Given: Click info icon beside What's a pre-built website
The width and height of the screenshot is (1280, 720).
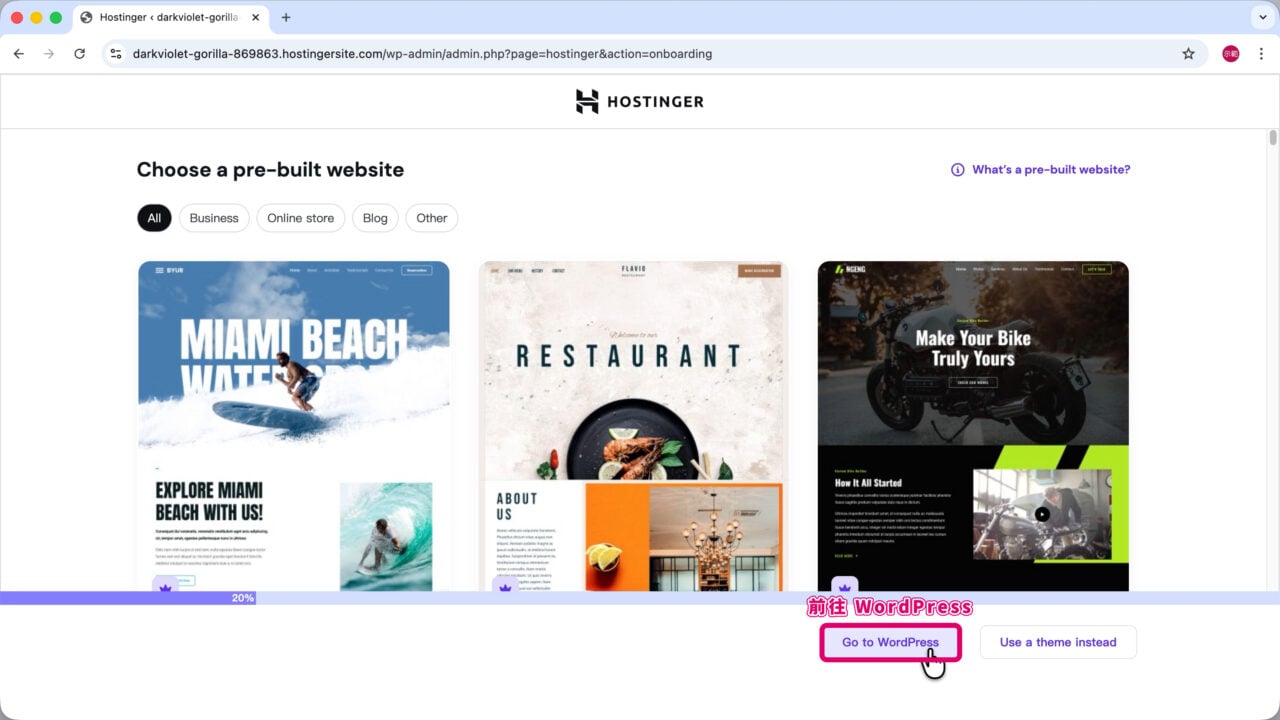Looking at the screenshot, I should click(x=958, y=170).
